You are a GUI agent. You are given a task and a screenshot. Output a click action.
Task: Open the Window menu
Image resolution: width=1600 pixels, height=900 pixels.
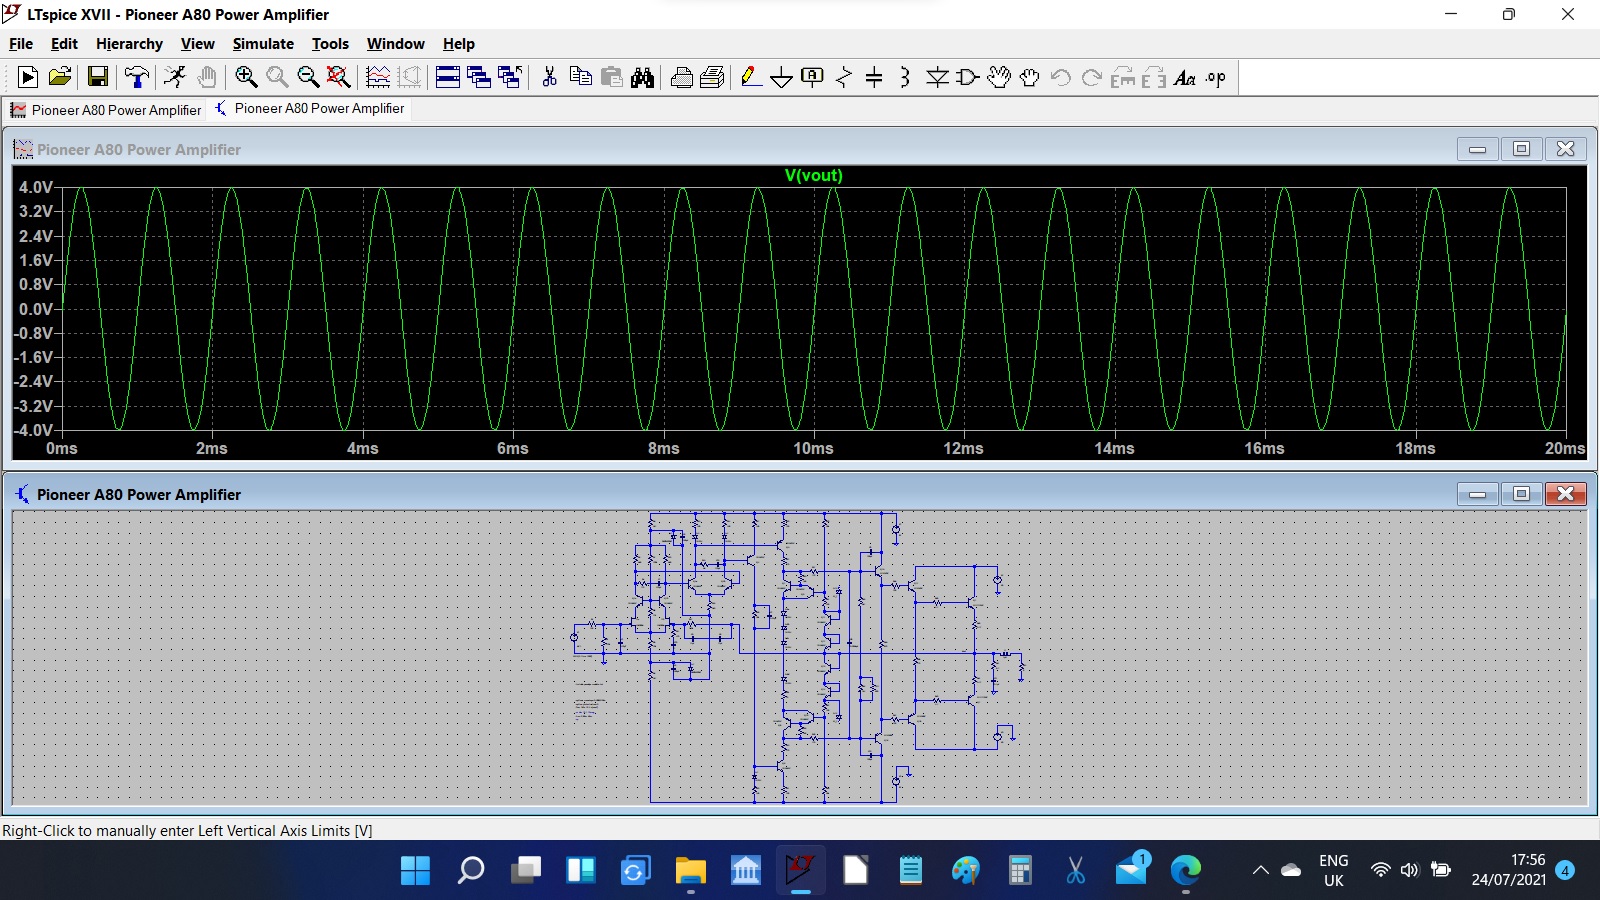395,44
